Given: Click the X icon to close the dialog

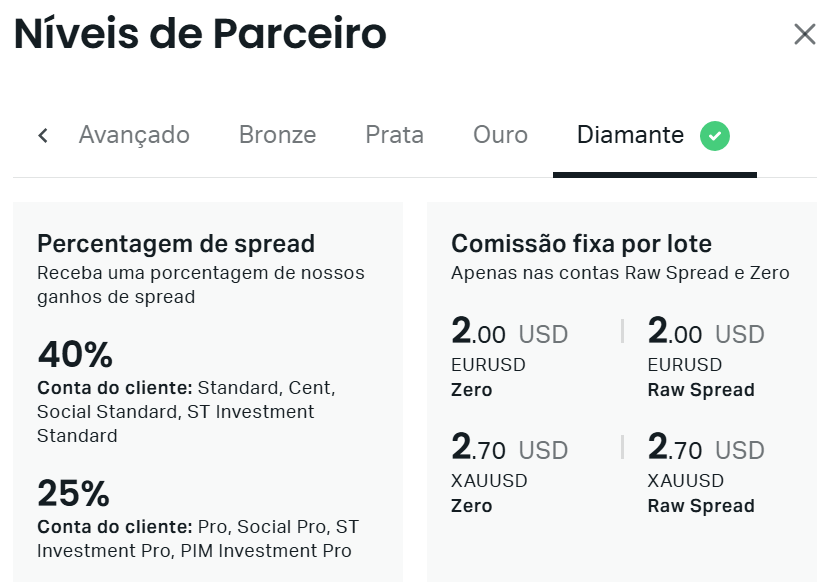Looking at the screenshot, I should [805, 33].
